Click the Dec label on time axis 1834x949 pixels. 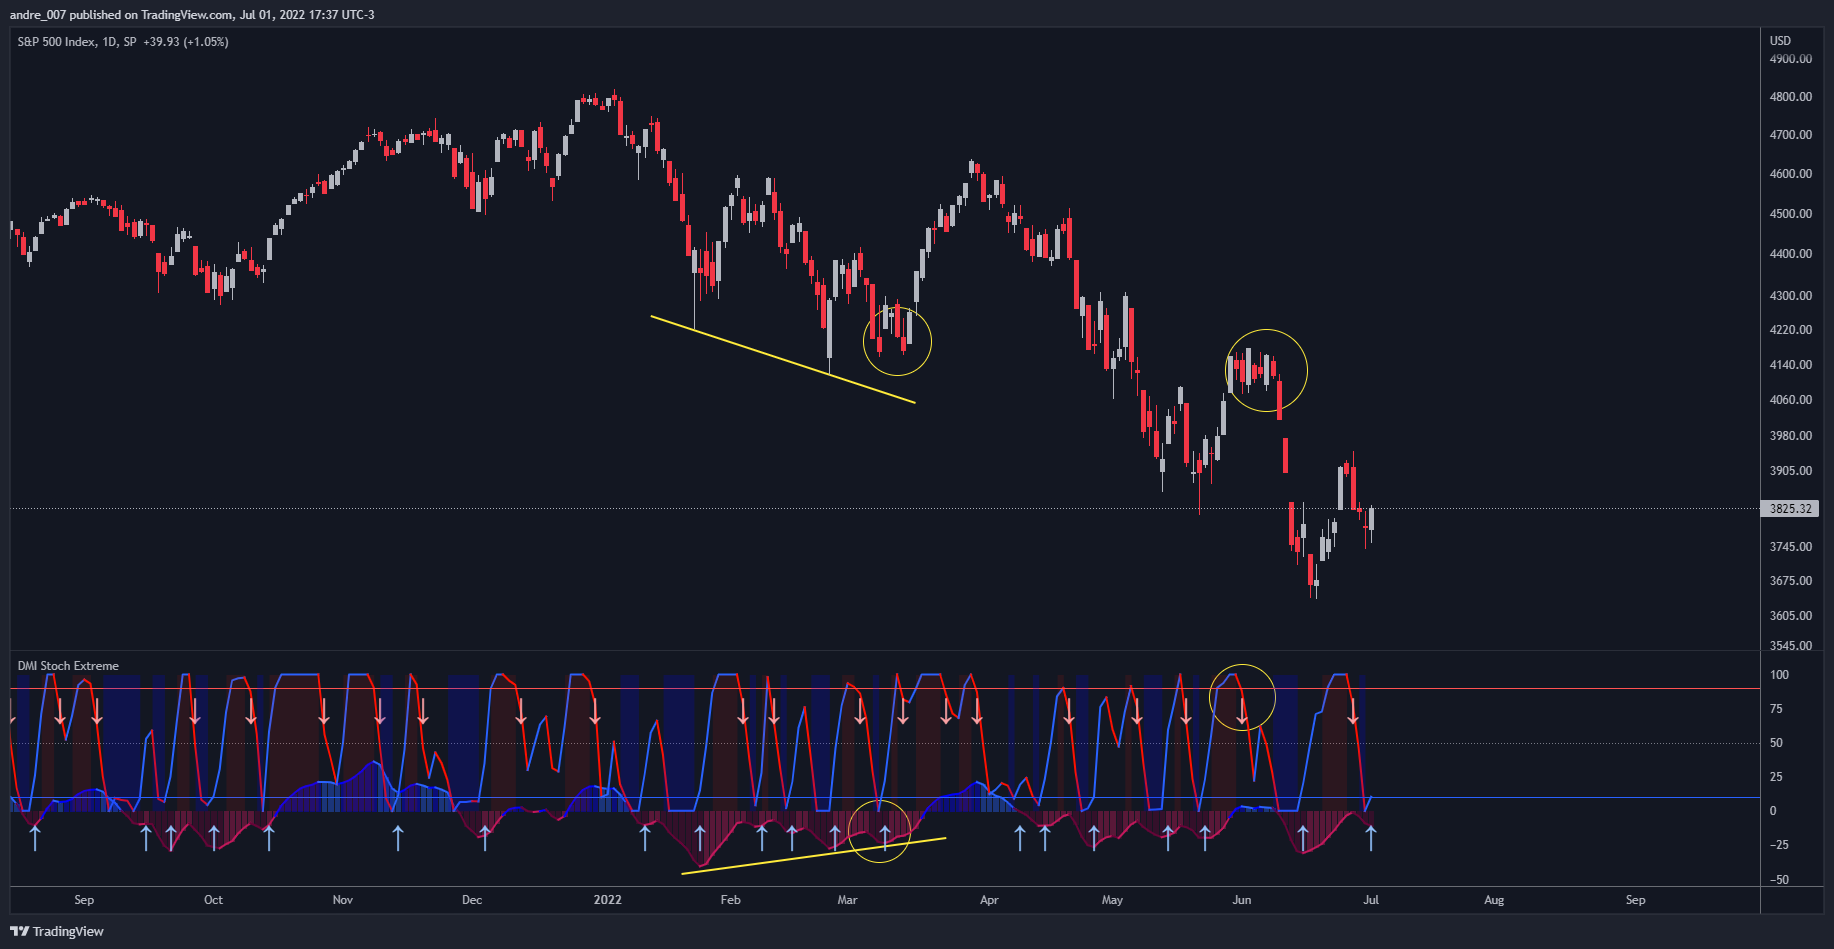pos(472,900)
